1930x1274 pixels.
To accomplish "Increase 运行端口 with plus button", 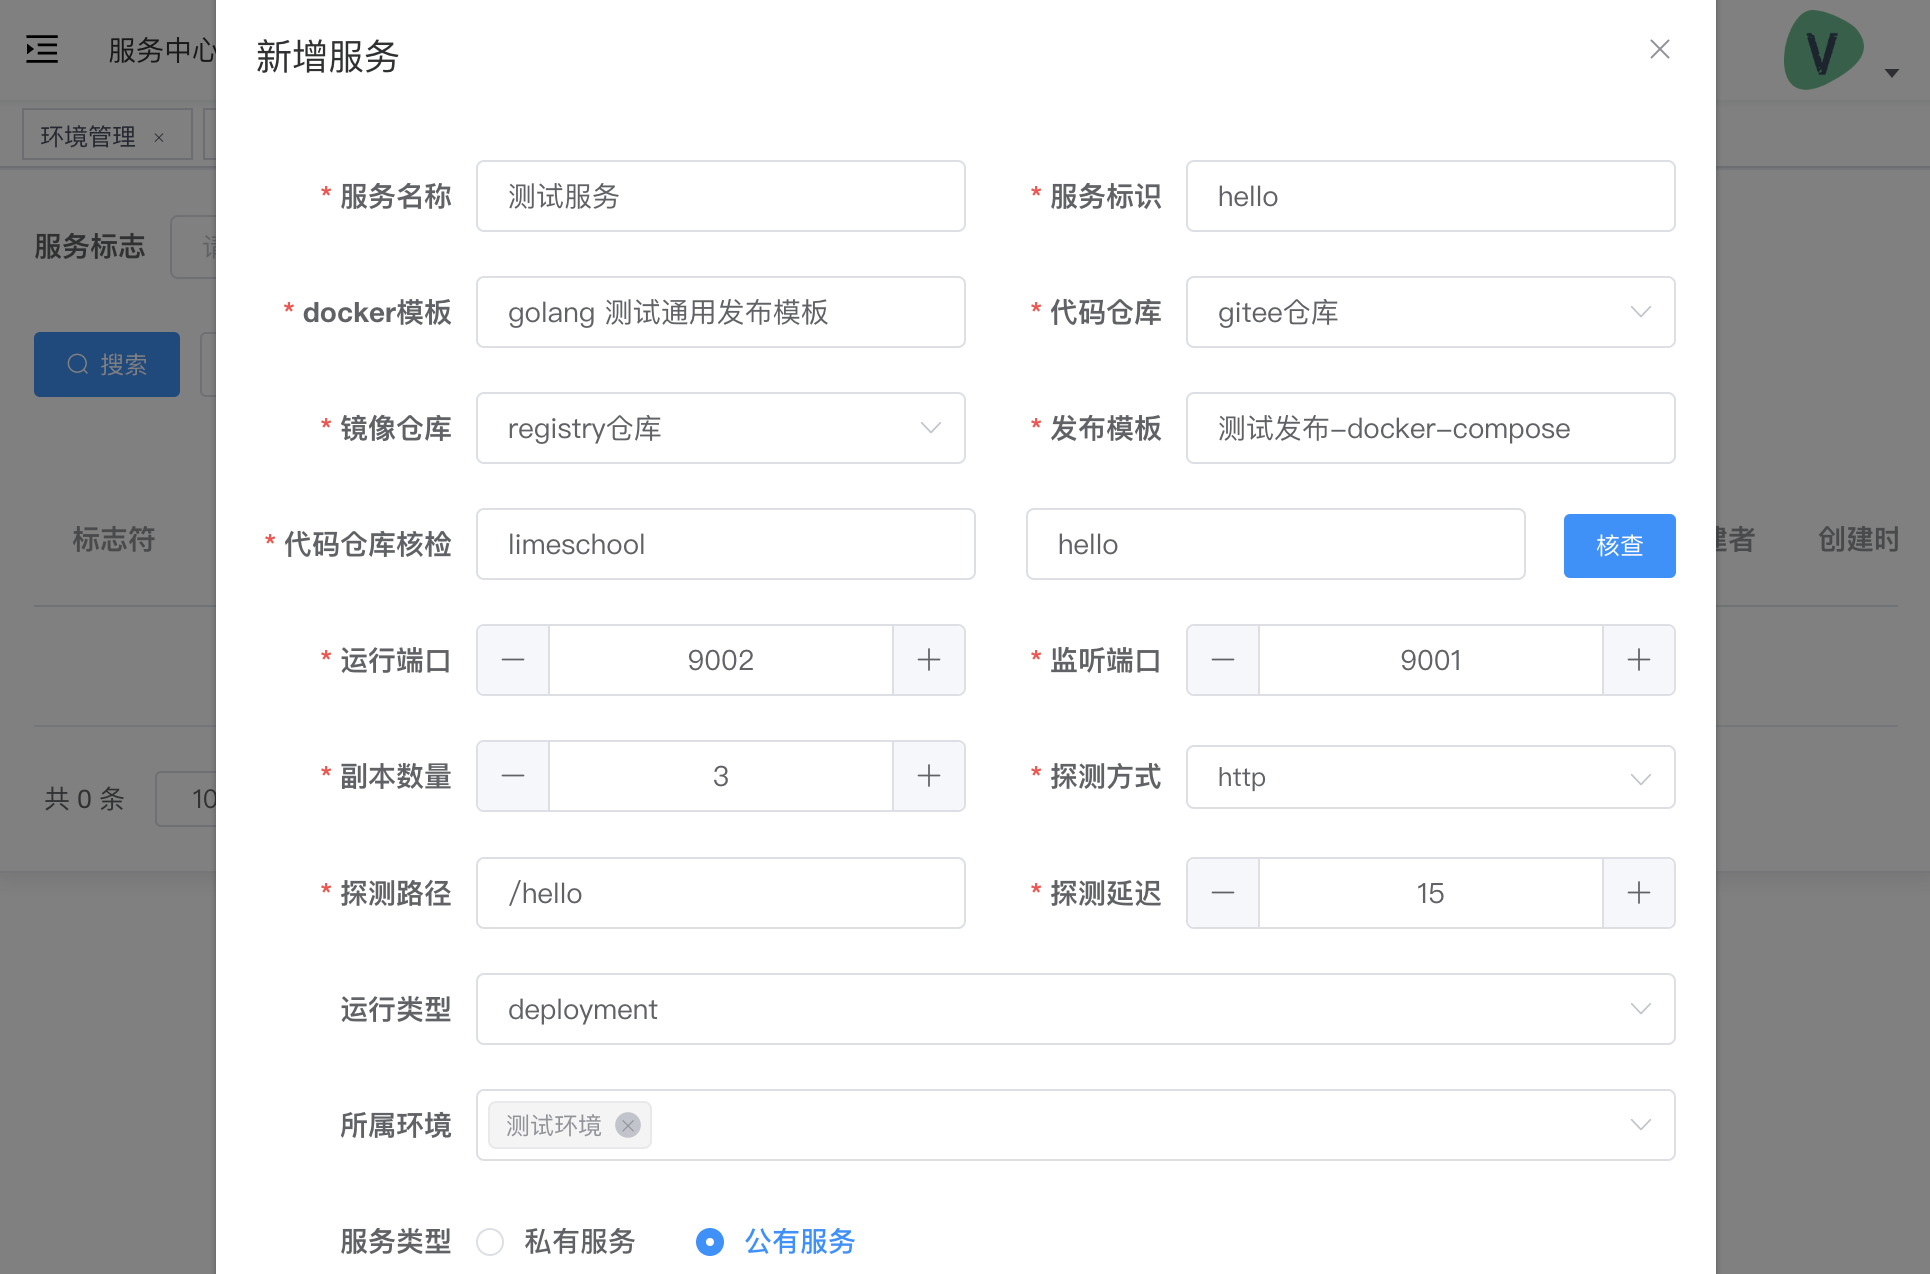I will [928, 660].
